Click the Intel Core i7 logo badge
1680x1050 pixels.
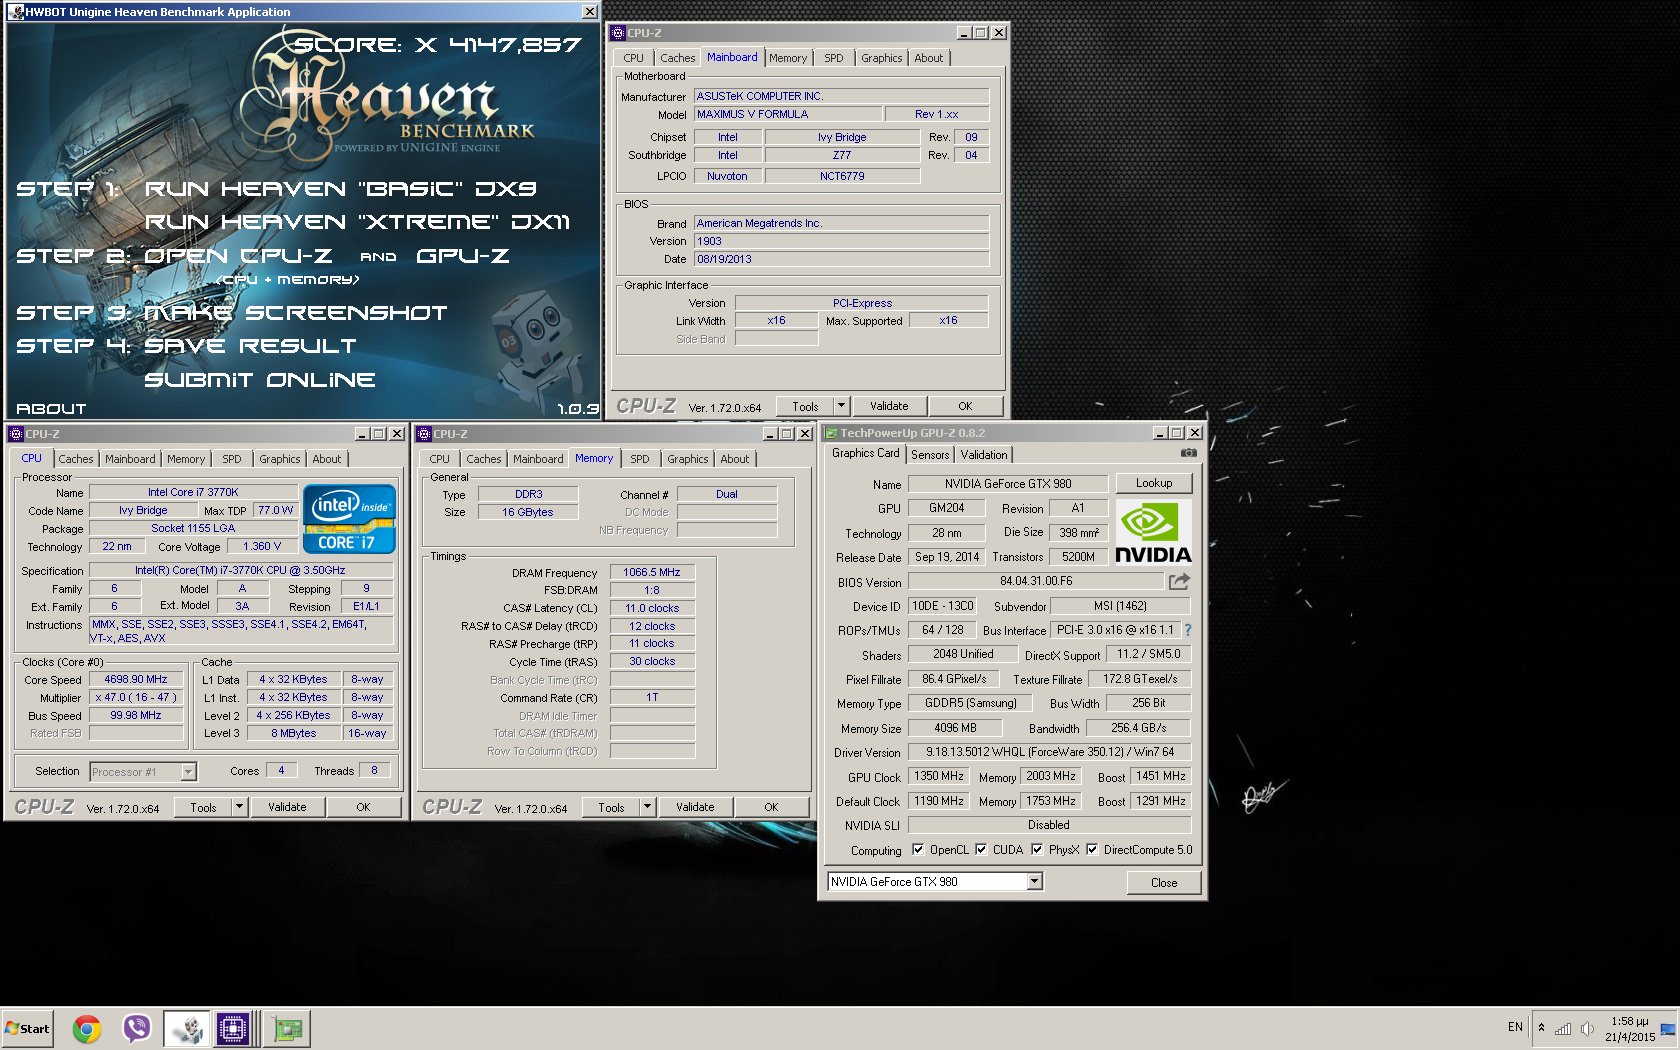pyautogui.click(x=349, y=519)
